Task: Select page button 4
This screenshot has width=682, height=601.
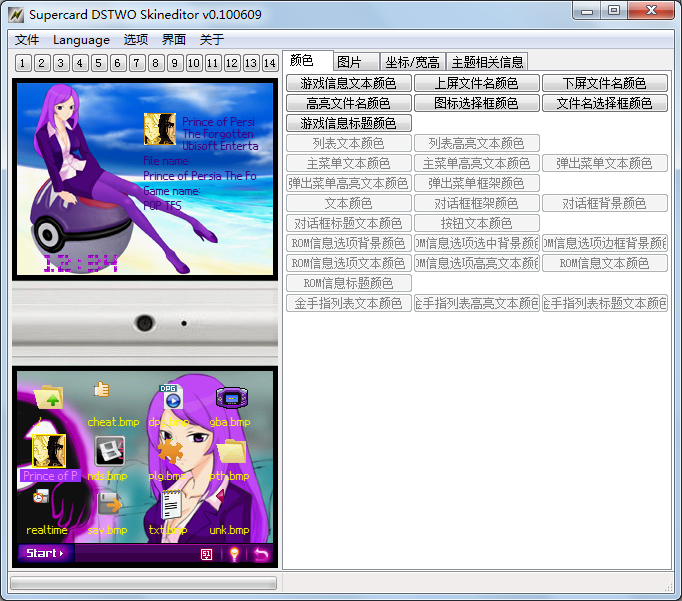Action: point(80,63)
